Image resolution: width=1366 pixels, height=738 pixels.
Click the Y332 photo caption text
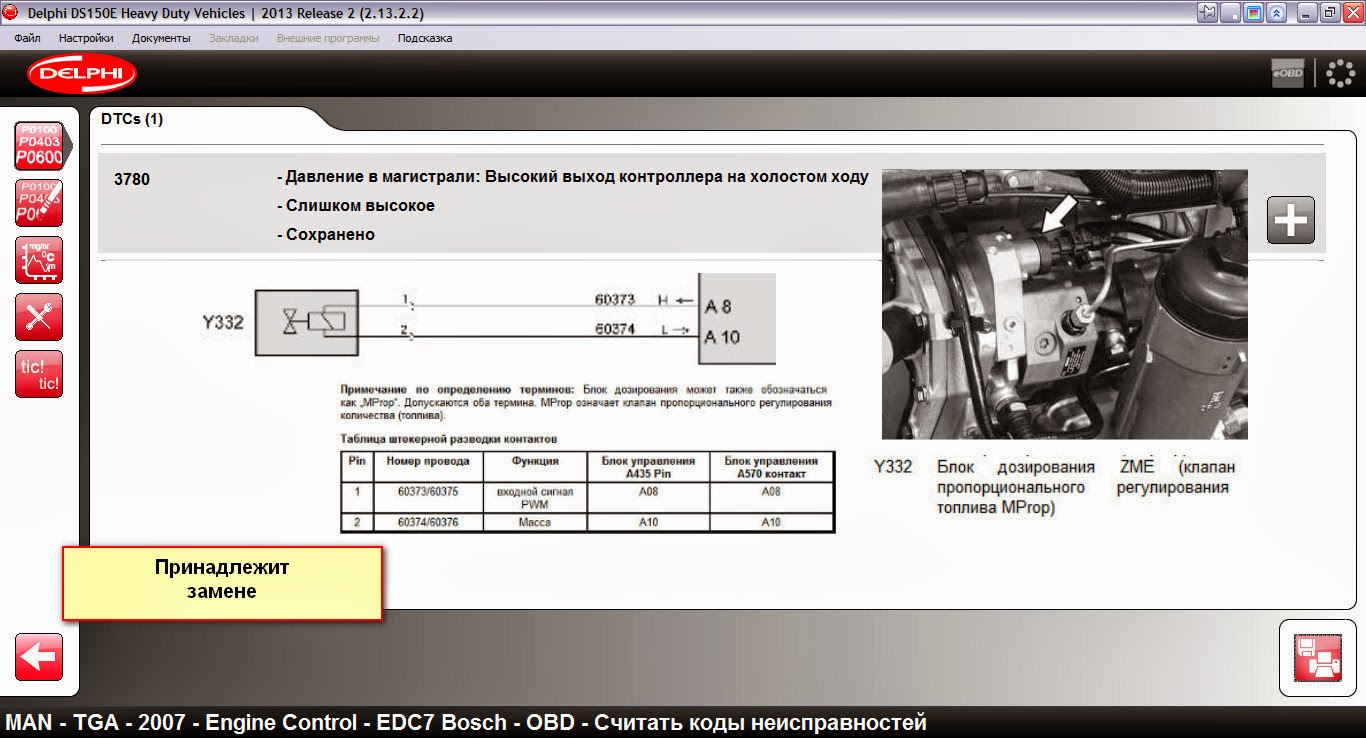tap(1055, 487)
